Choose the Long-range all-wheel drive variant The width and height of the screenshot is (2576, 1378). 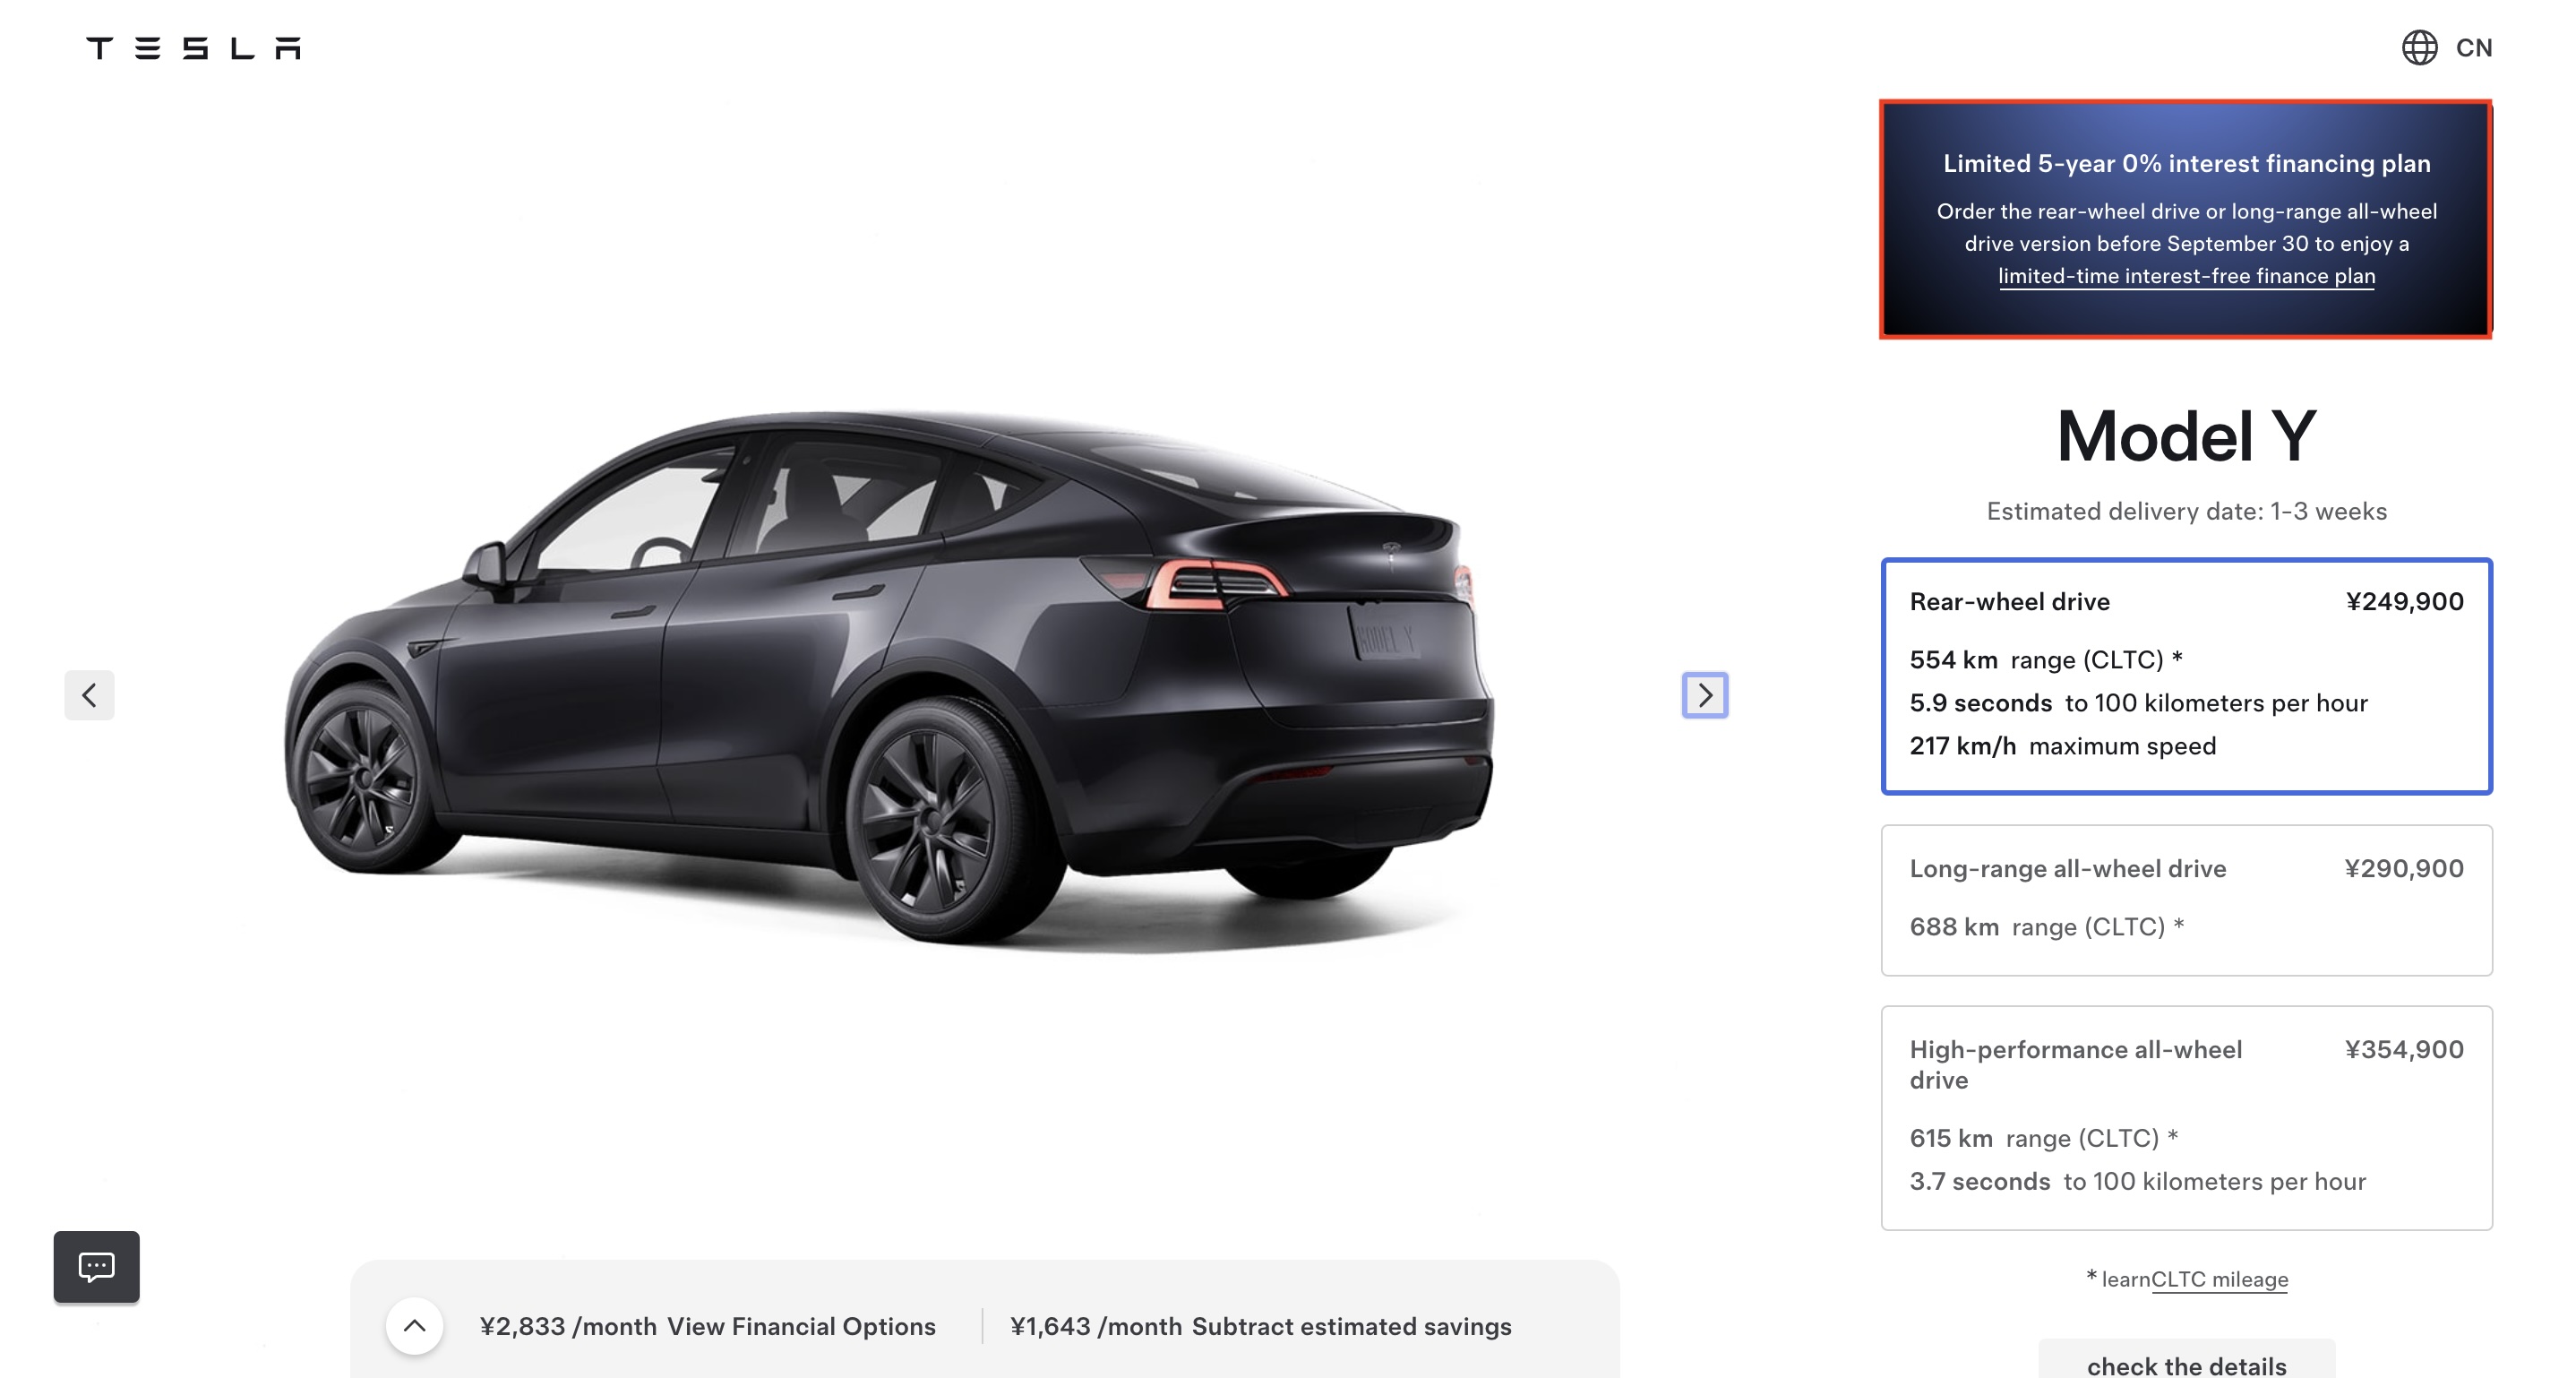point(2186,900)
